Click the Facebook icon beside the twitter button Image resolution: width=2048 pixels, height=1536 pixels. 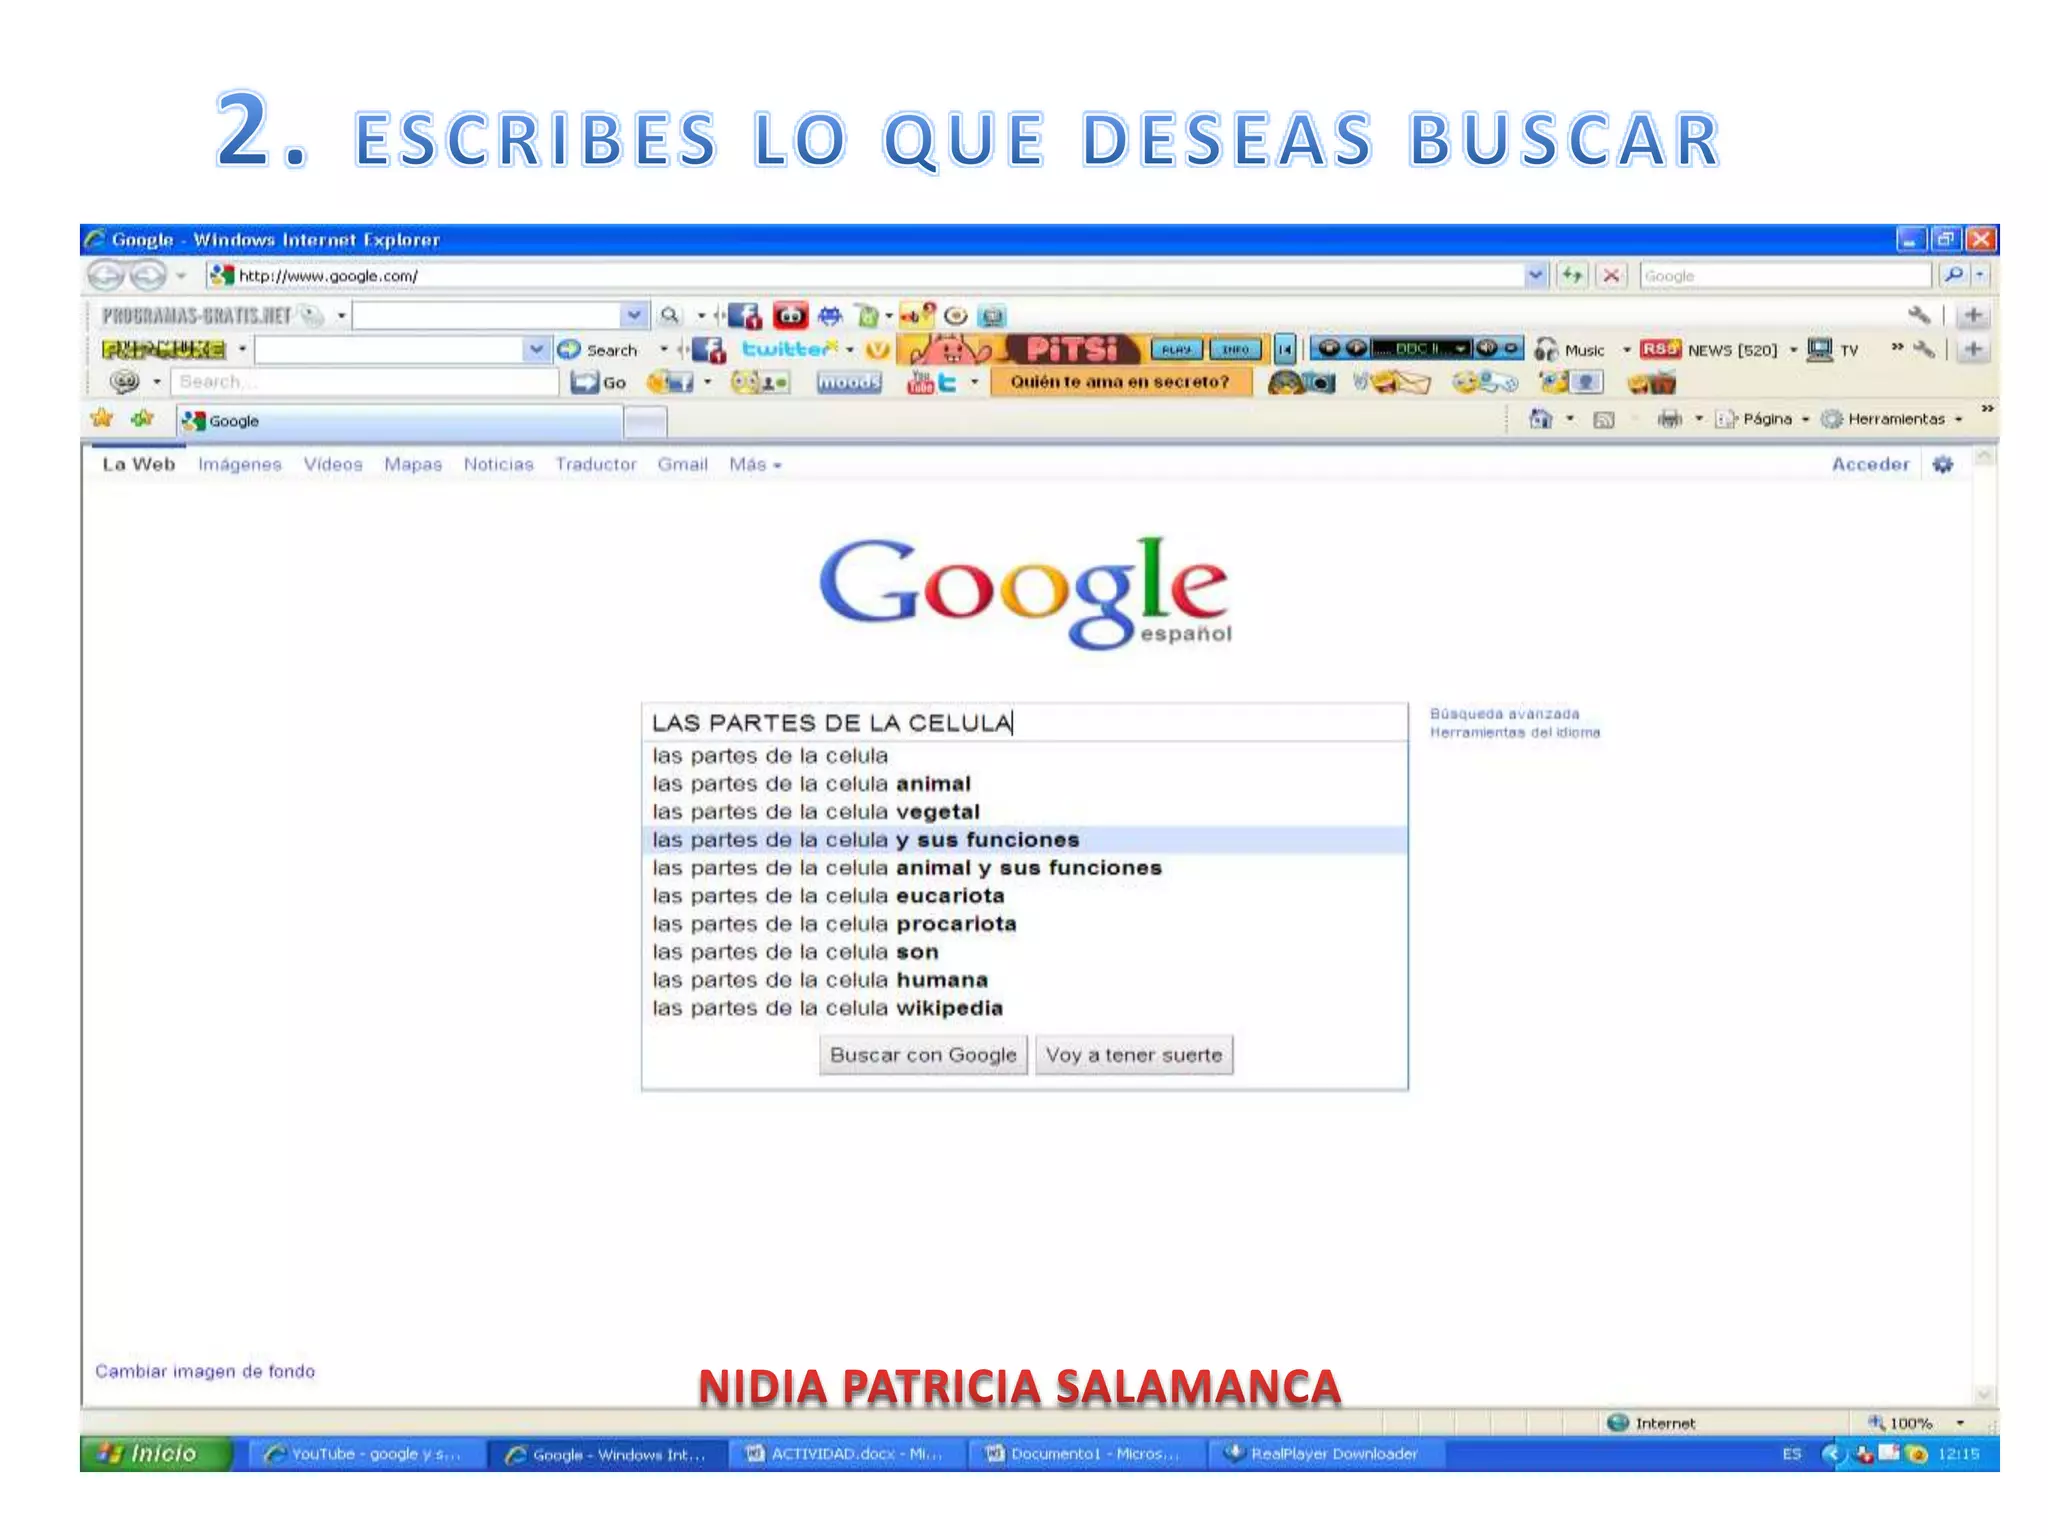(708, 350)
